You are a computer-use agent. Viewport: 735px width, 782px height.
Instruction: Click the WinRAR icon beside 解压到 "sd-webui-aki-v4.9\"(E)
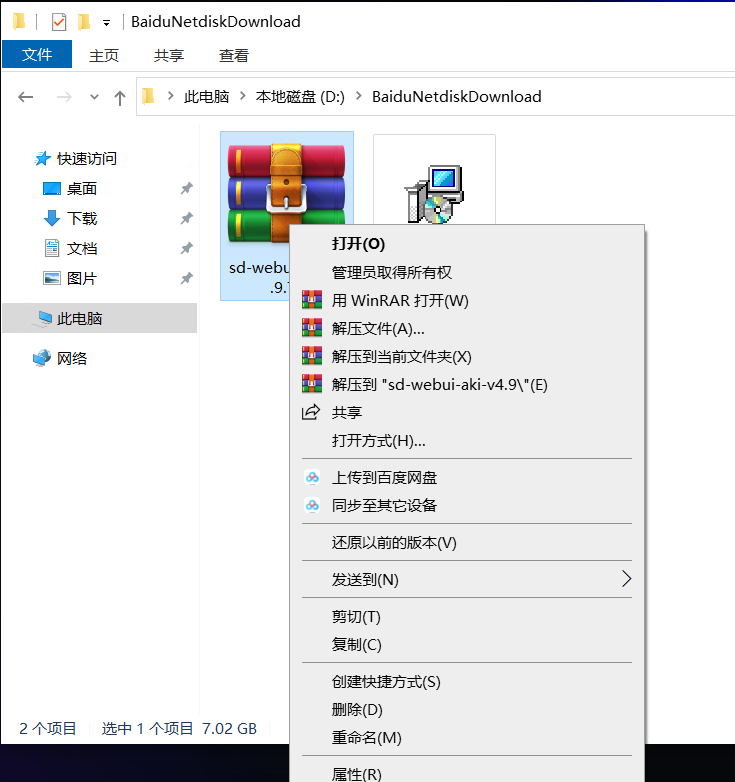pyautogui.click(x=312, y=384)
